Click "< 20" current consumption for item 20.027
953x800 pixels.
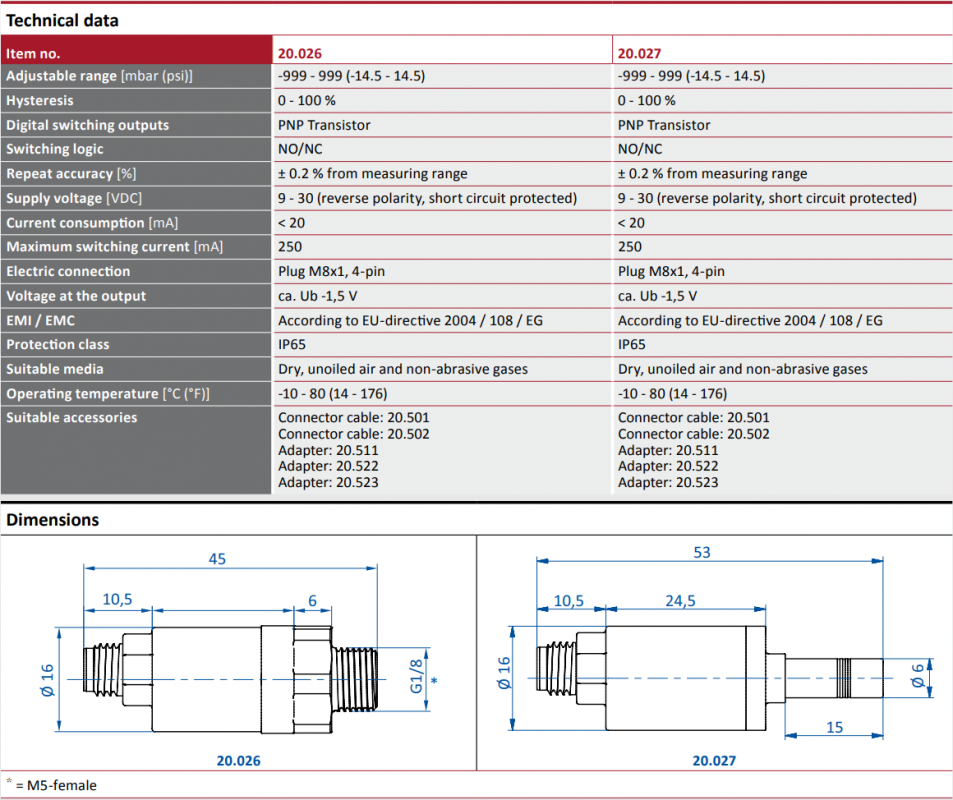631,223
